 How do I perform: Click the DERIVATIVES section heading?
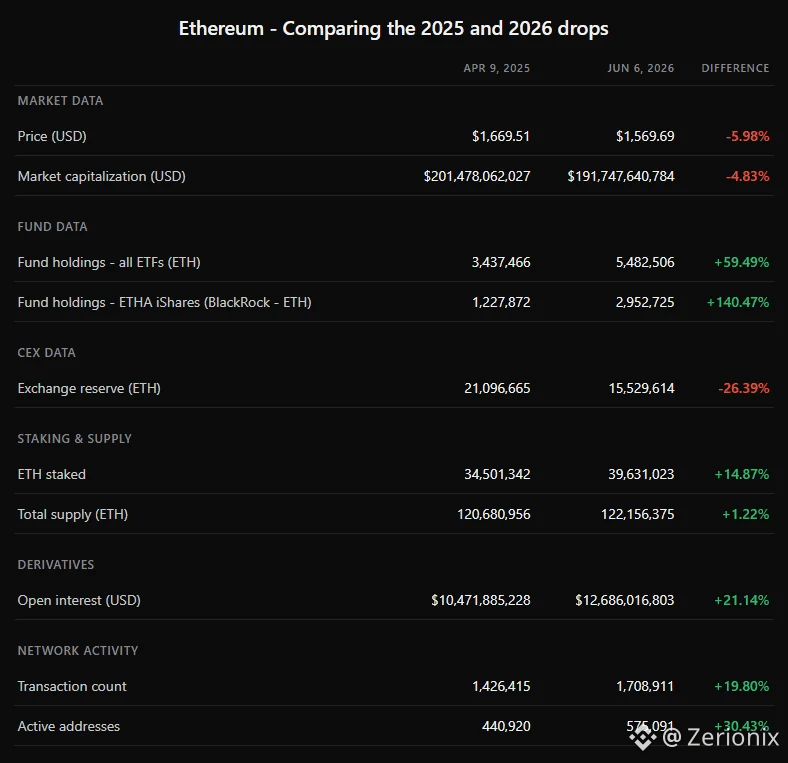pos(56,565)
